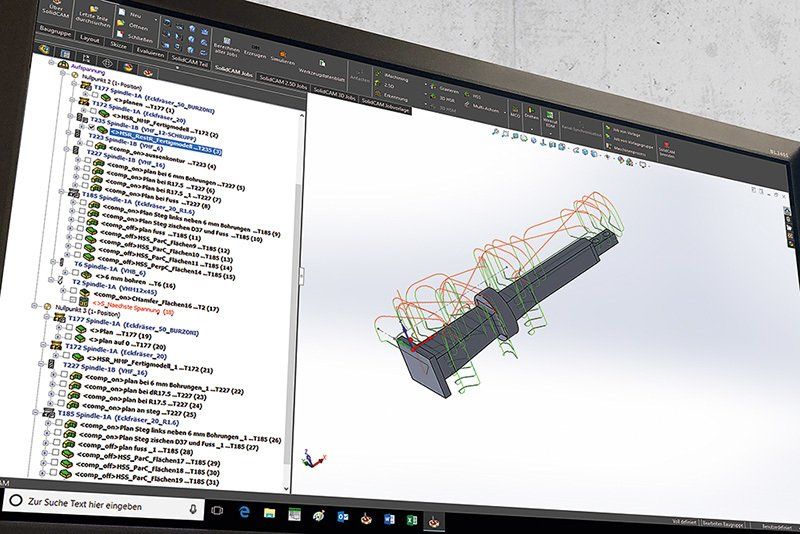The height and width of the screenshot is (534, 800).
Task: Collapse the Nullpunkt 3 (1- Positon) node
Action: pos(34,306)
